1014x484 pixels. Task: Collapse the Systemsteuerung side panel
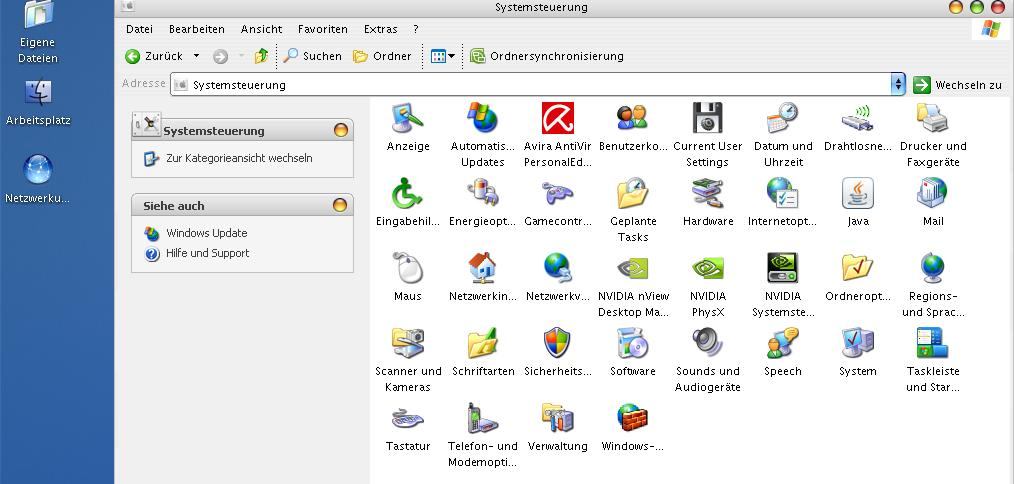click(341, 130)
